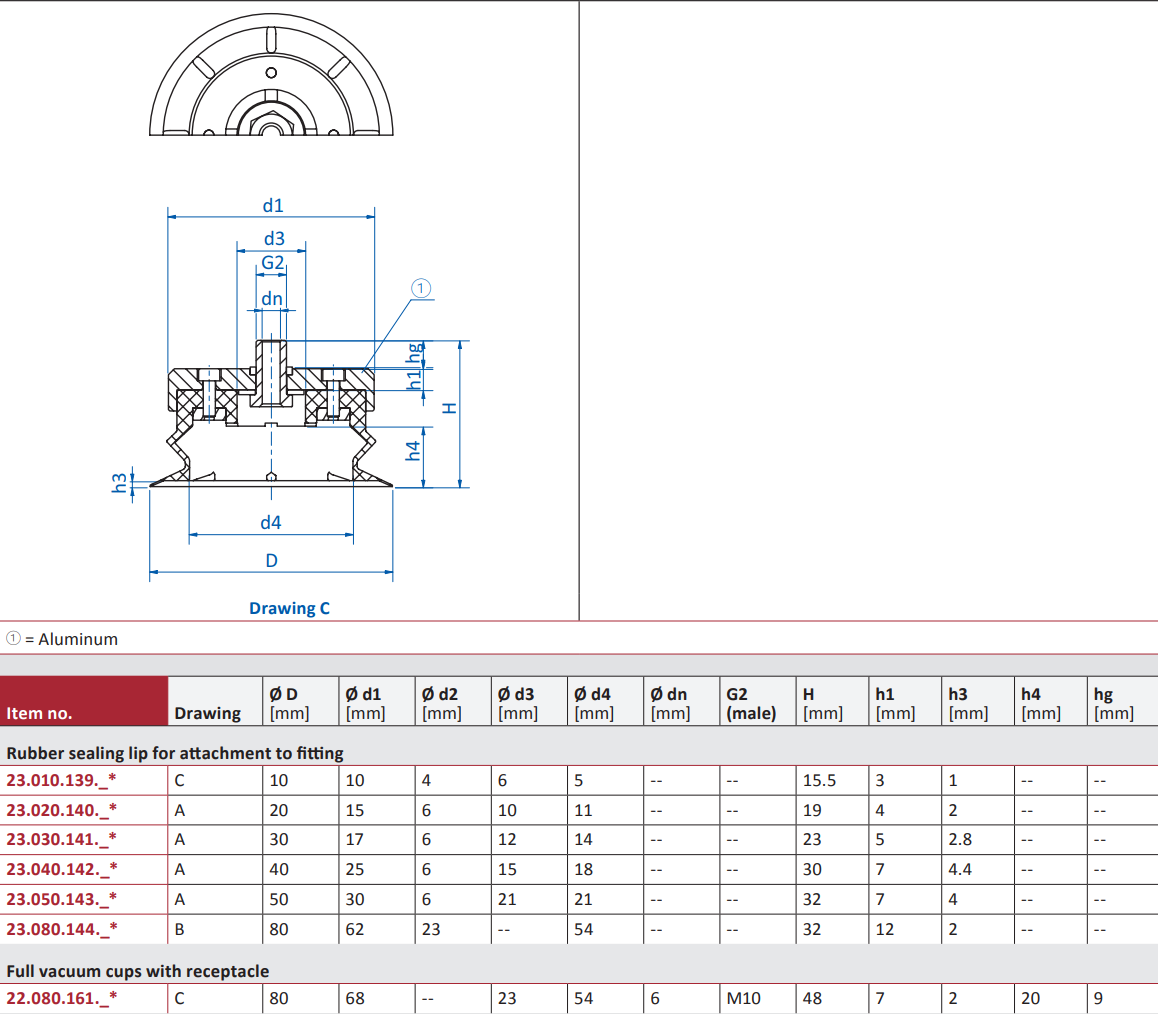This screenshot has height=1014, width=1158.
Task: Click the d3 dimension label in drawing
Action: point(274,239)
